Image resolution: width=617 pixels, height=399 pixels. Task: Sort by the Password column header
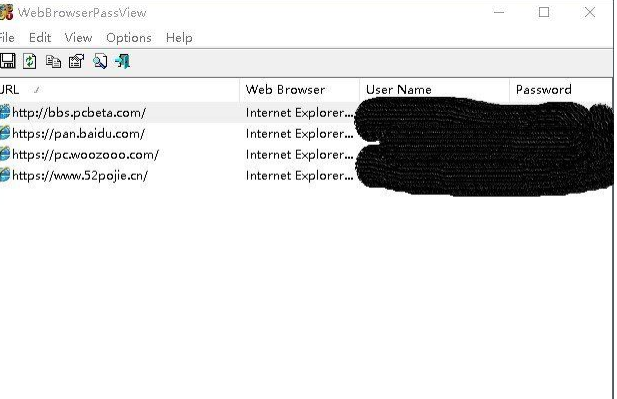tap(562, 90)
